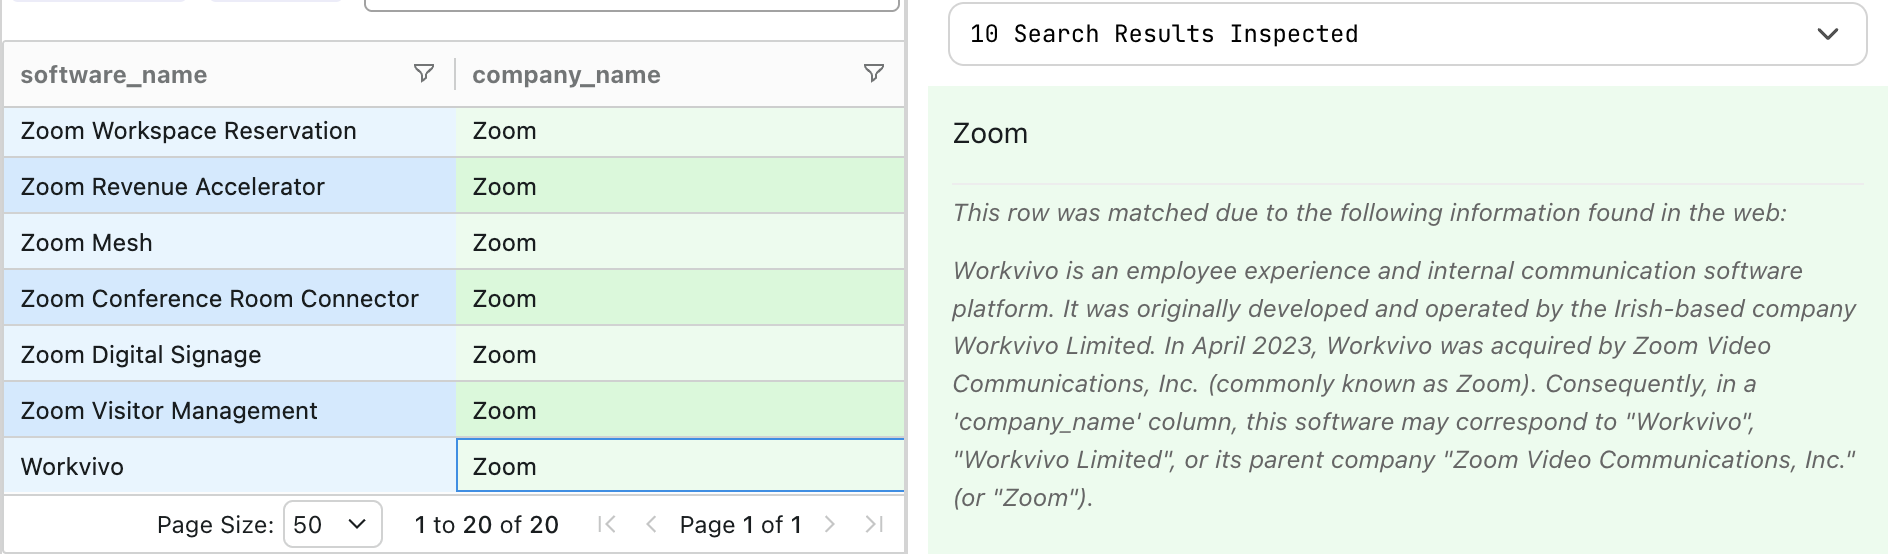1900x554 pixels.
Task: Click company cell in Zoom Mesh row
Action: coord(680,243)
